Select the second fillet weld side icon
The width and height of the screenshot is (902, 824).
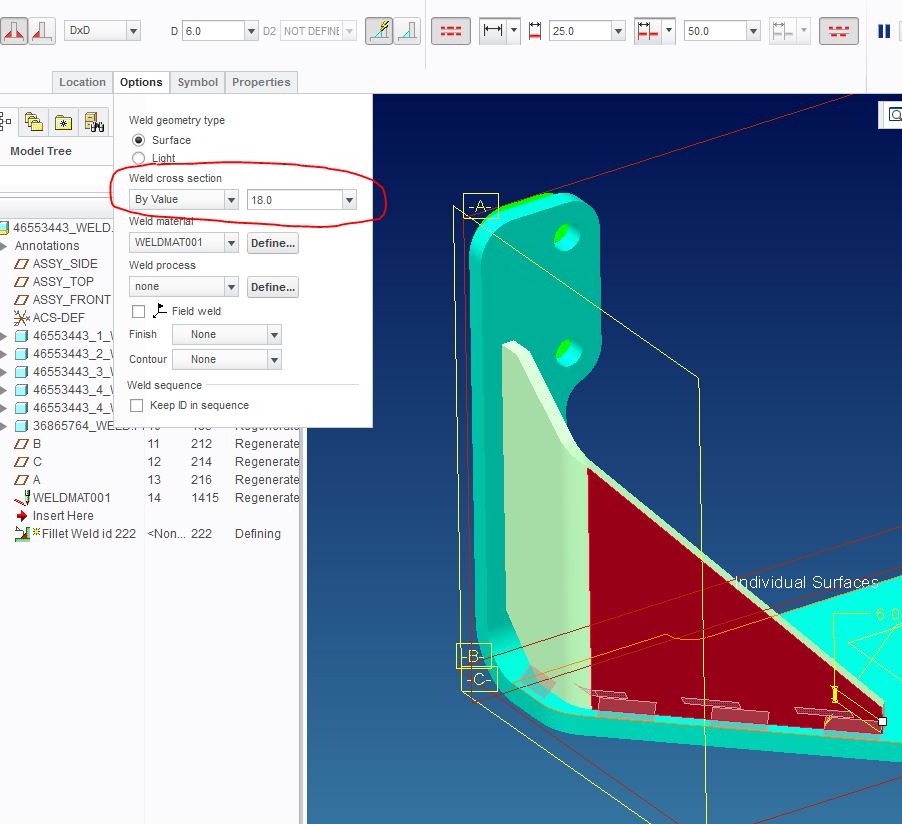(42, 31)
